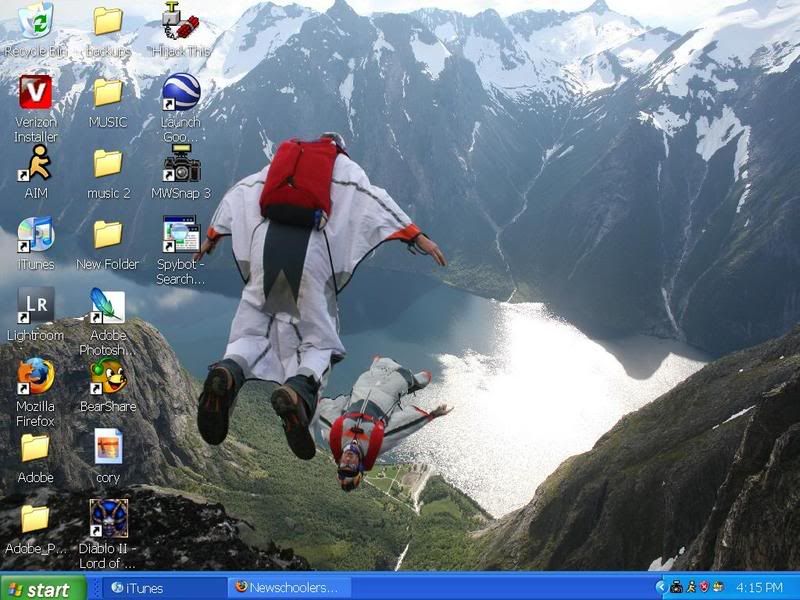The height and width of the screenshot is (600, 800).
Task: Switch to Newschoolers Firefox taskbar window
Action: tap(288, 588)
